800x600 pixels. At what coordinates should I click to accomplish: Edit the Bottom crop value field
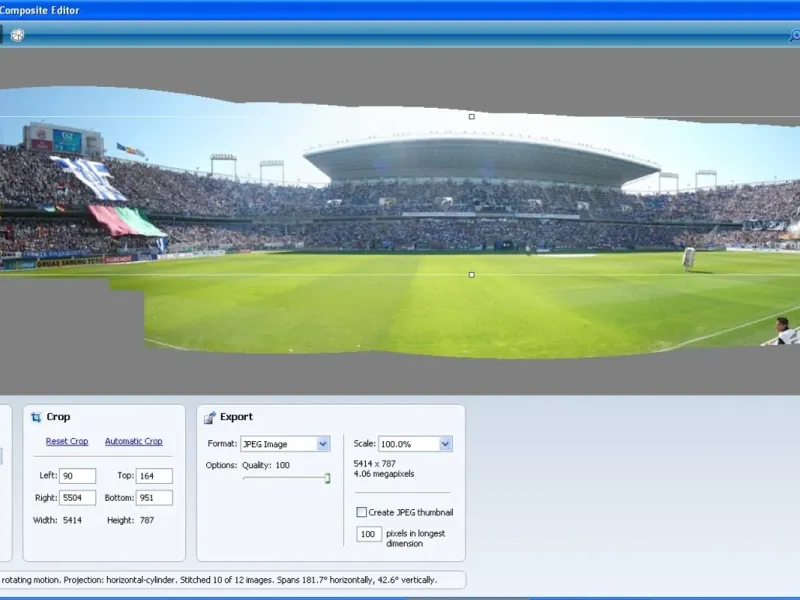tap(154, 497)
